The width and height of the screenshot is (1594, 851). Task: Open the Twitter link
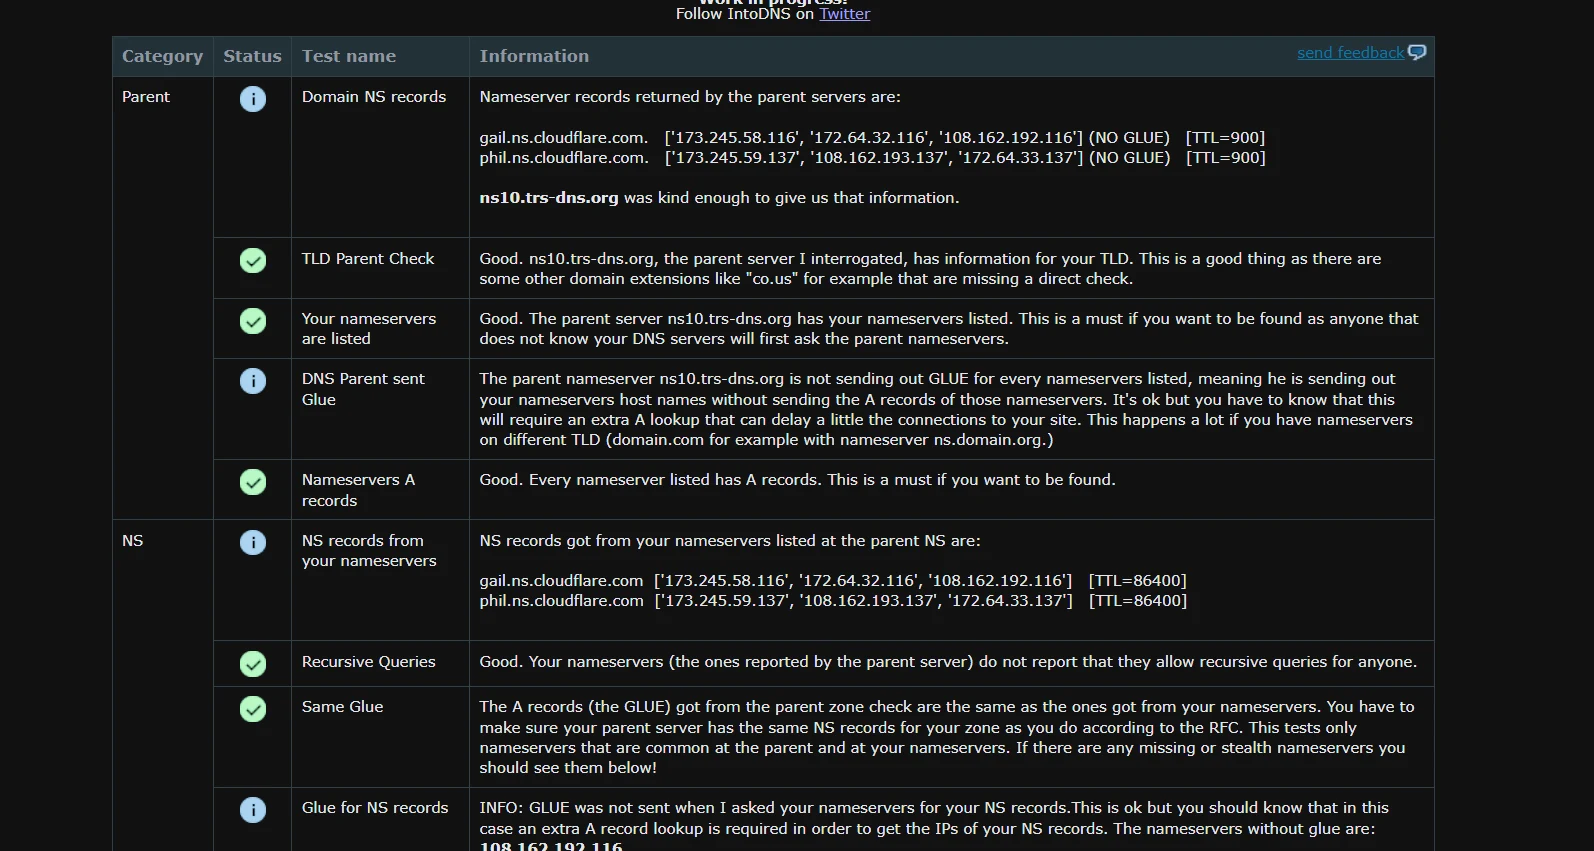coord(845,14)
